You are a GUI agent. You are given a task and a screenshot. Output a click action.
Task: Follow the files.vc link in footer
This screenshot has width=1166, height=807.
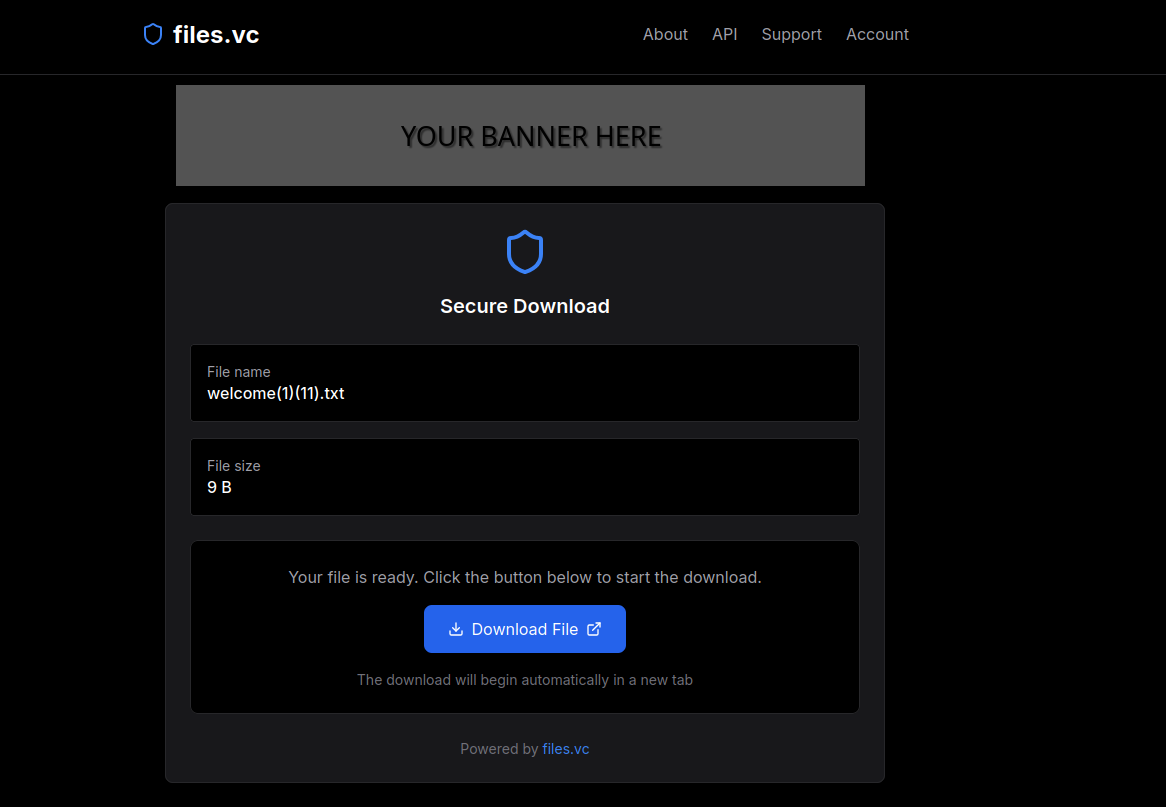point(566,749)
